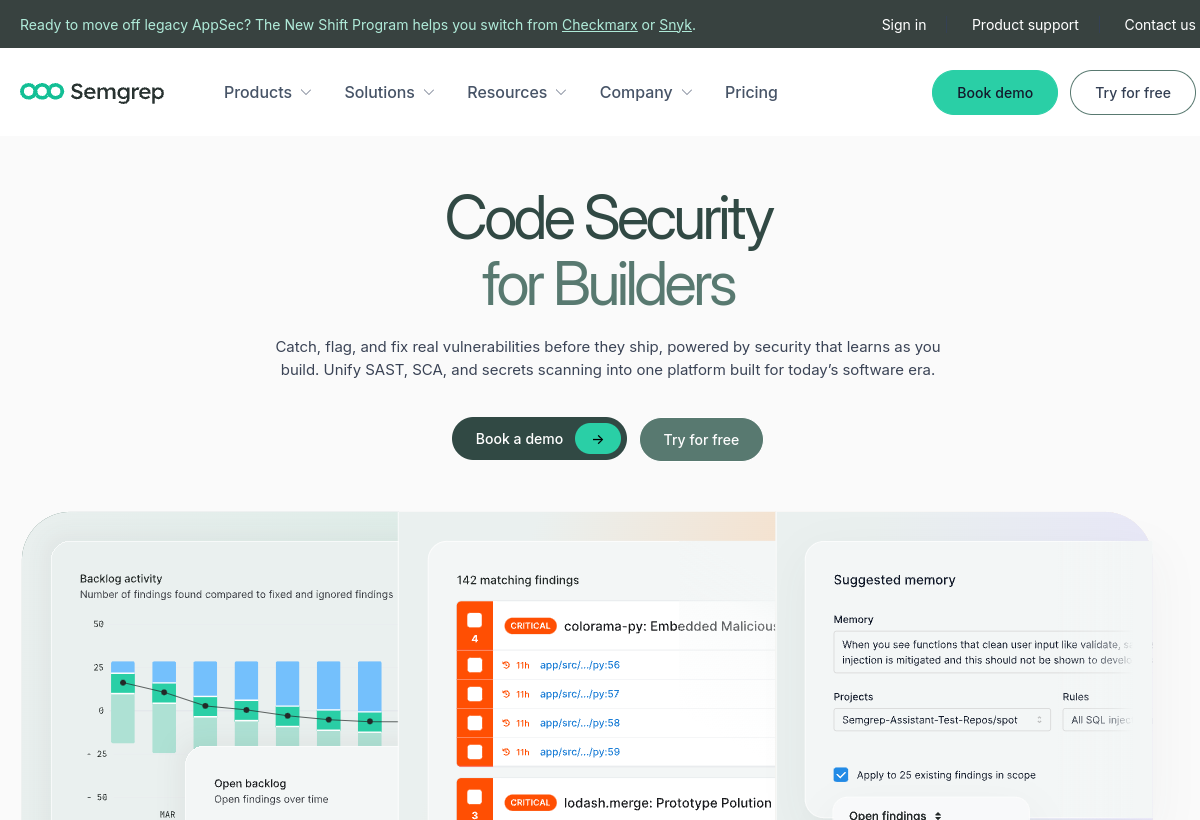This screenshot has height=820, width=1200.
Task: Click history icon beside app/src/.../py:59
Action: coord(507,752)
